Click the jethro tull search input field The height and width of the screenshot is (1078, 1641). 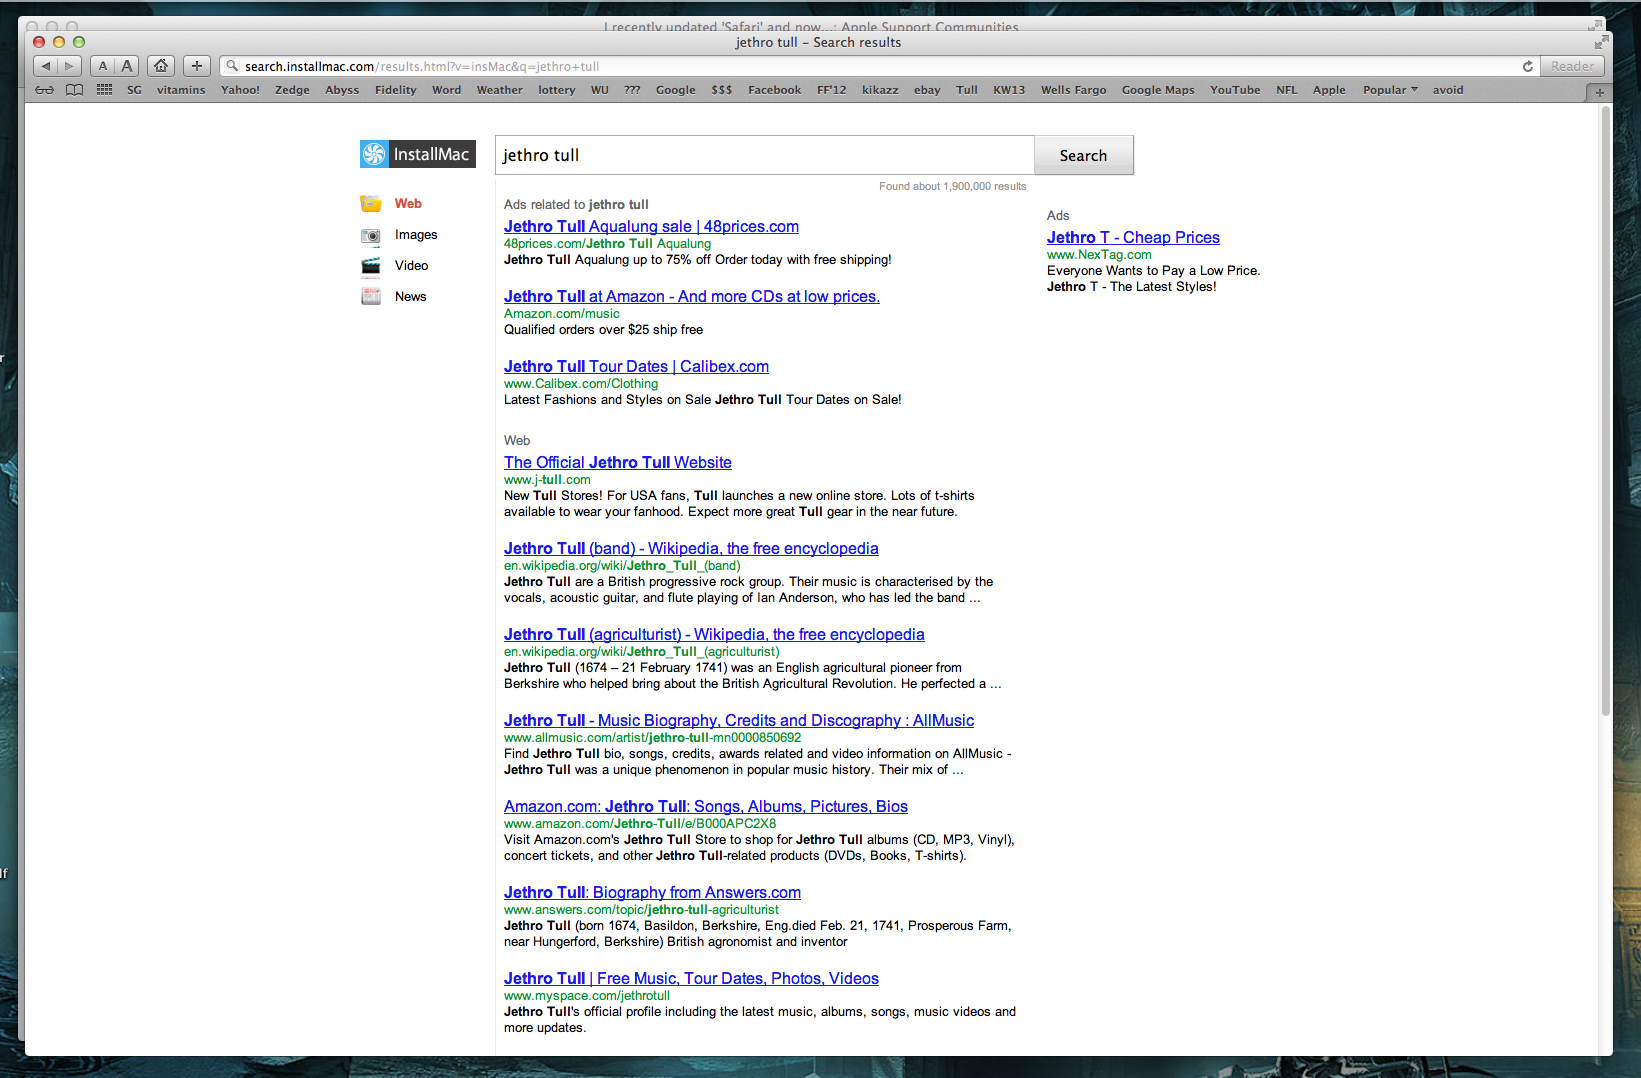pos(765,155)
